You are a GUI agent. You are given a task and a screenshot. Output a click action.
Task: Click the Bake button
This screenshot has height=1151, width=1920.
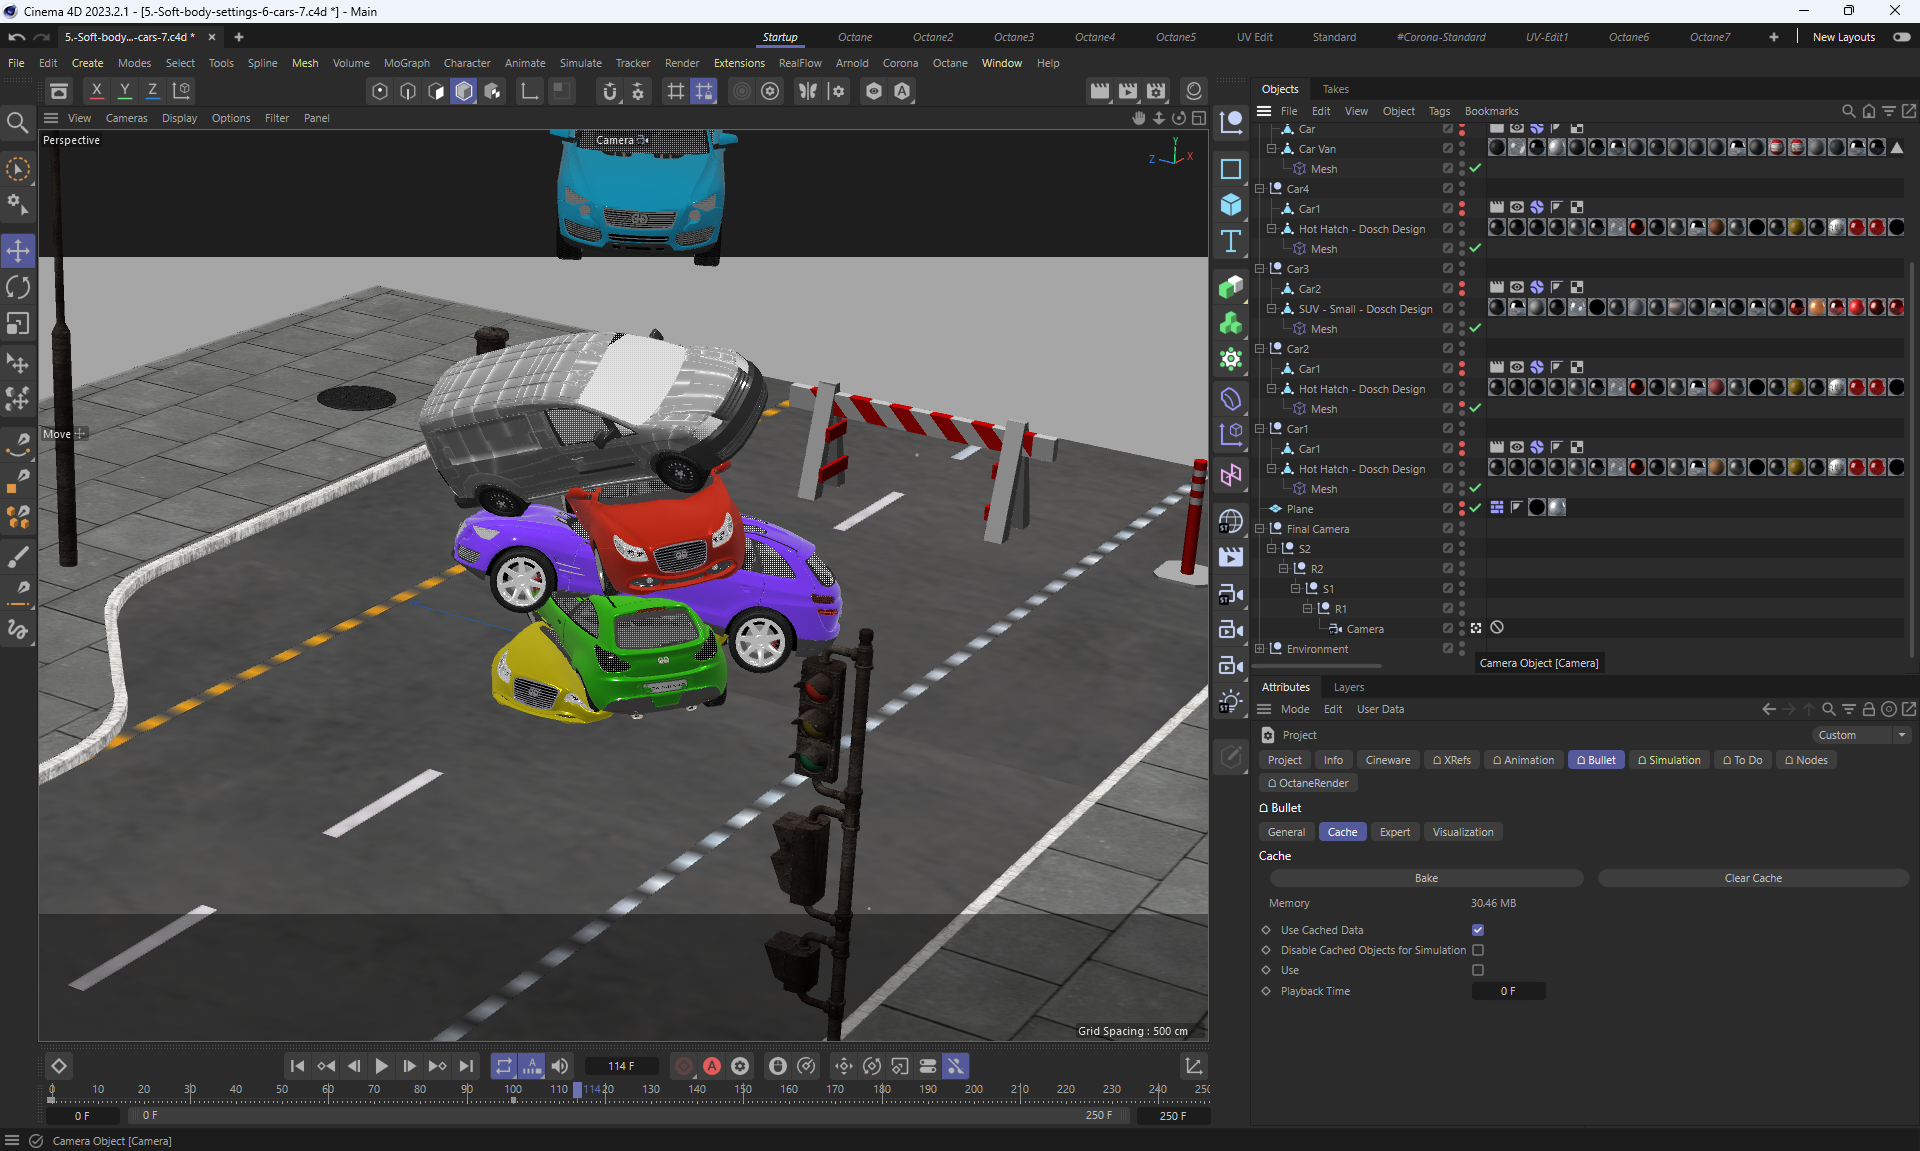pos(1426,878)
